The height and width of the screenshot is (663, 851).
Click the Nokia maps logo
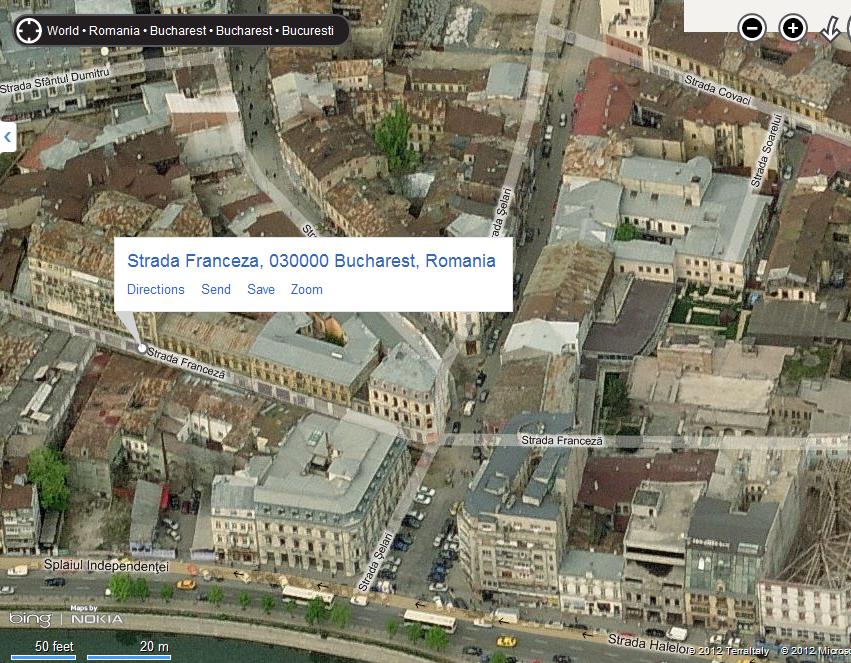96,618
